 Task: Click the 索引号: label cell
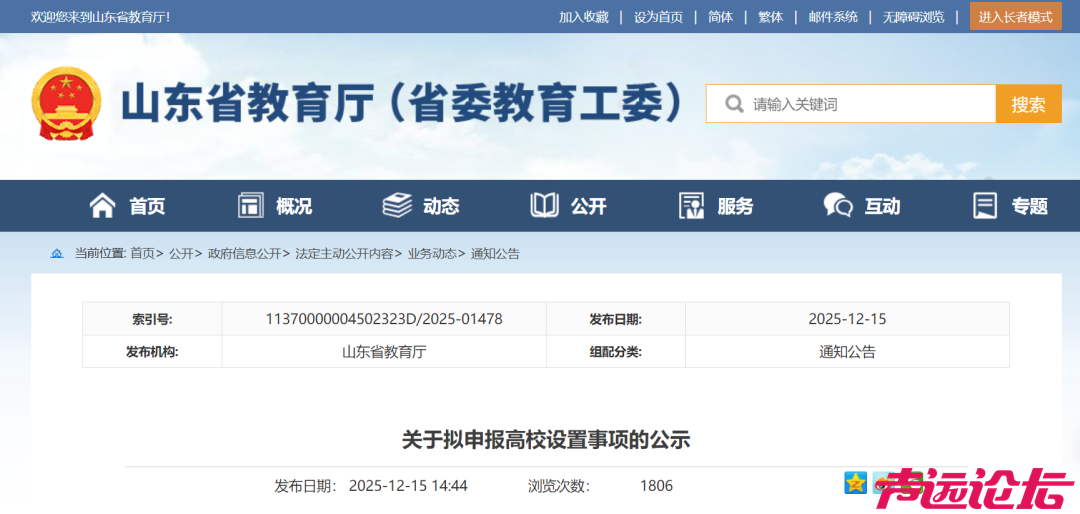pyautogui.click(x=152, y=319)
